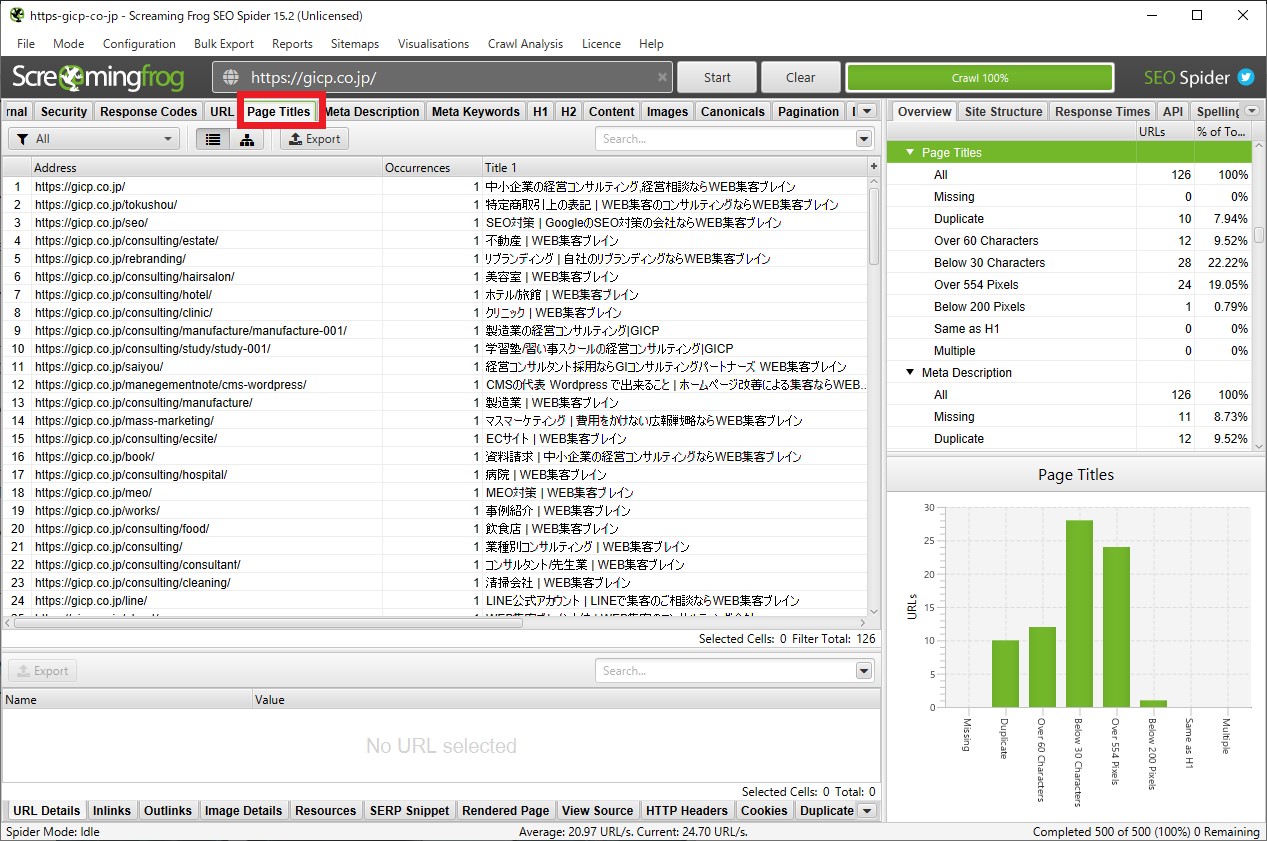Click the URL address input field

pos(443,77)
